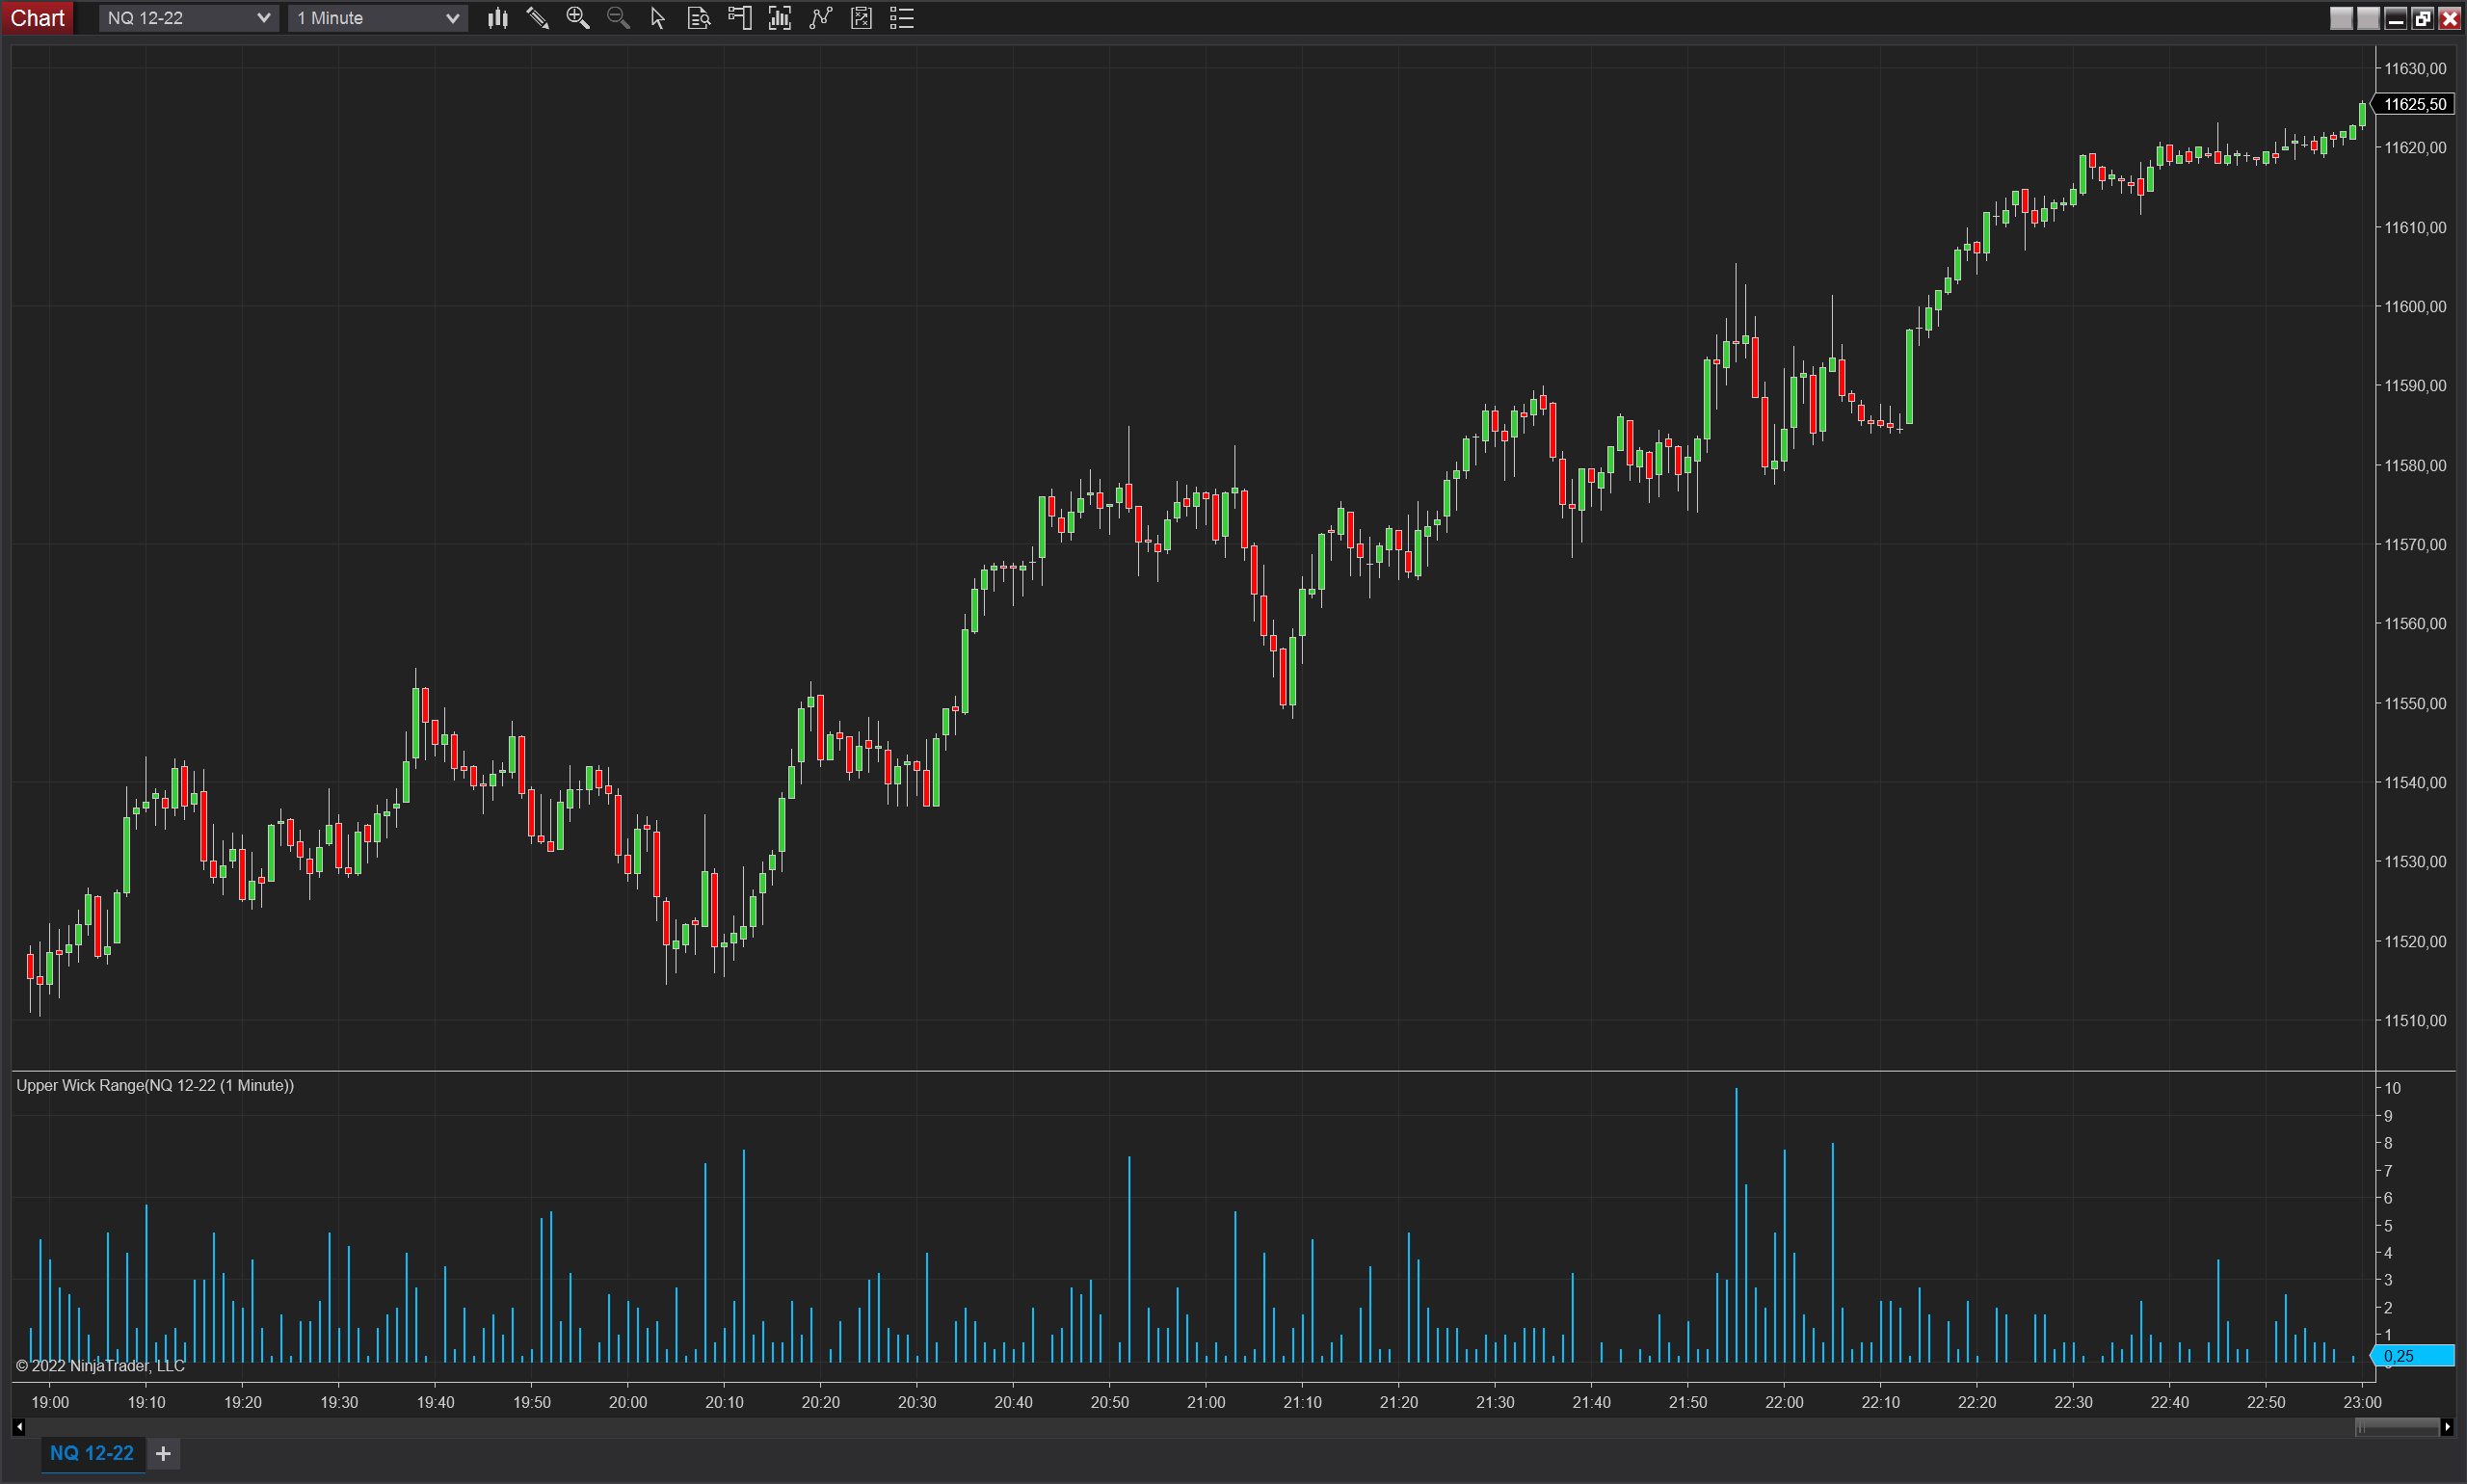Viewport: 2467px width, 1484px height.
Task: Minimize the chart window
Action: pyautogui.click(x=2395, y=18)
